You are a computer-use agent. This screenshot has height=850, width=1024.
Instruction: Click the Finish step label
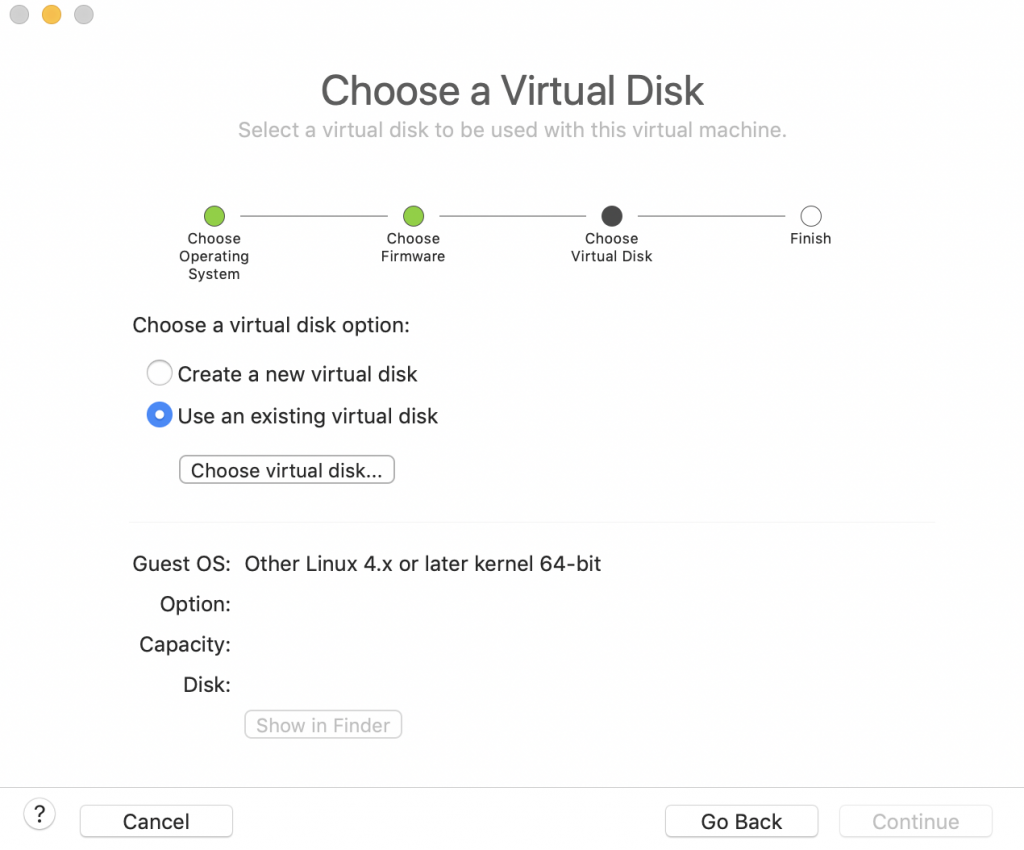pos(810,238)
